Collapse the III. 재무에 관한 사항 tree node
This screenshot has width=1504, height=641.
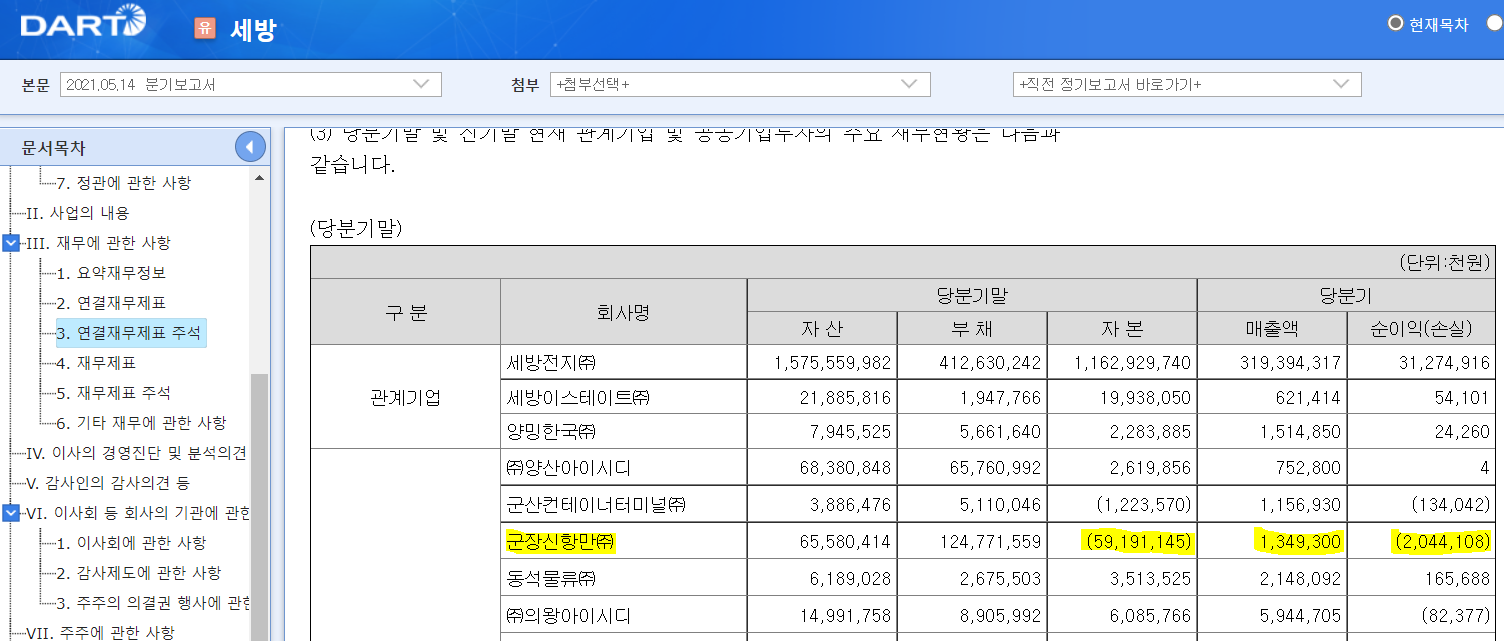tap(11, 243)
